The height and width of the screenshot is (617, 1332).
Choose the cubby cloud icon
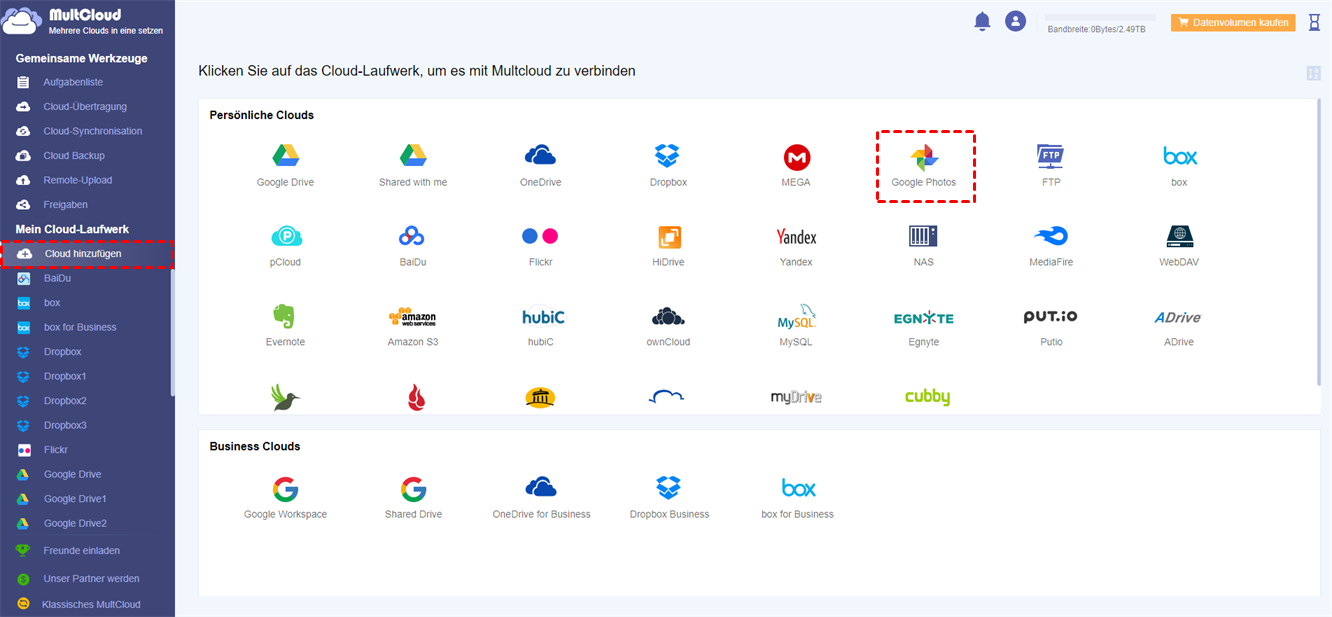coord(927,397)
